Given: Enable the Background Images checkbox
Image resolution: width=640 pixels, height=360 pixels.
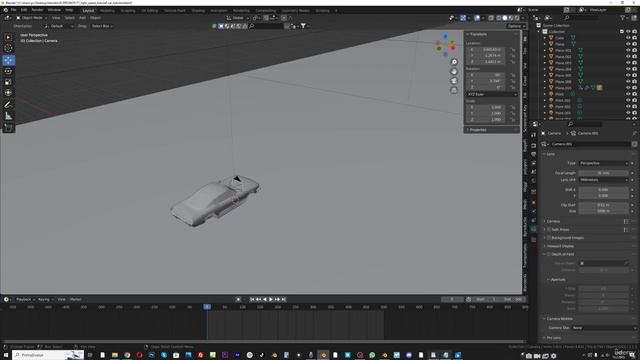Looking at the screenshot, I should pyautogui.click(x=549, y=238).
